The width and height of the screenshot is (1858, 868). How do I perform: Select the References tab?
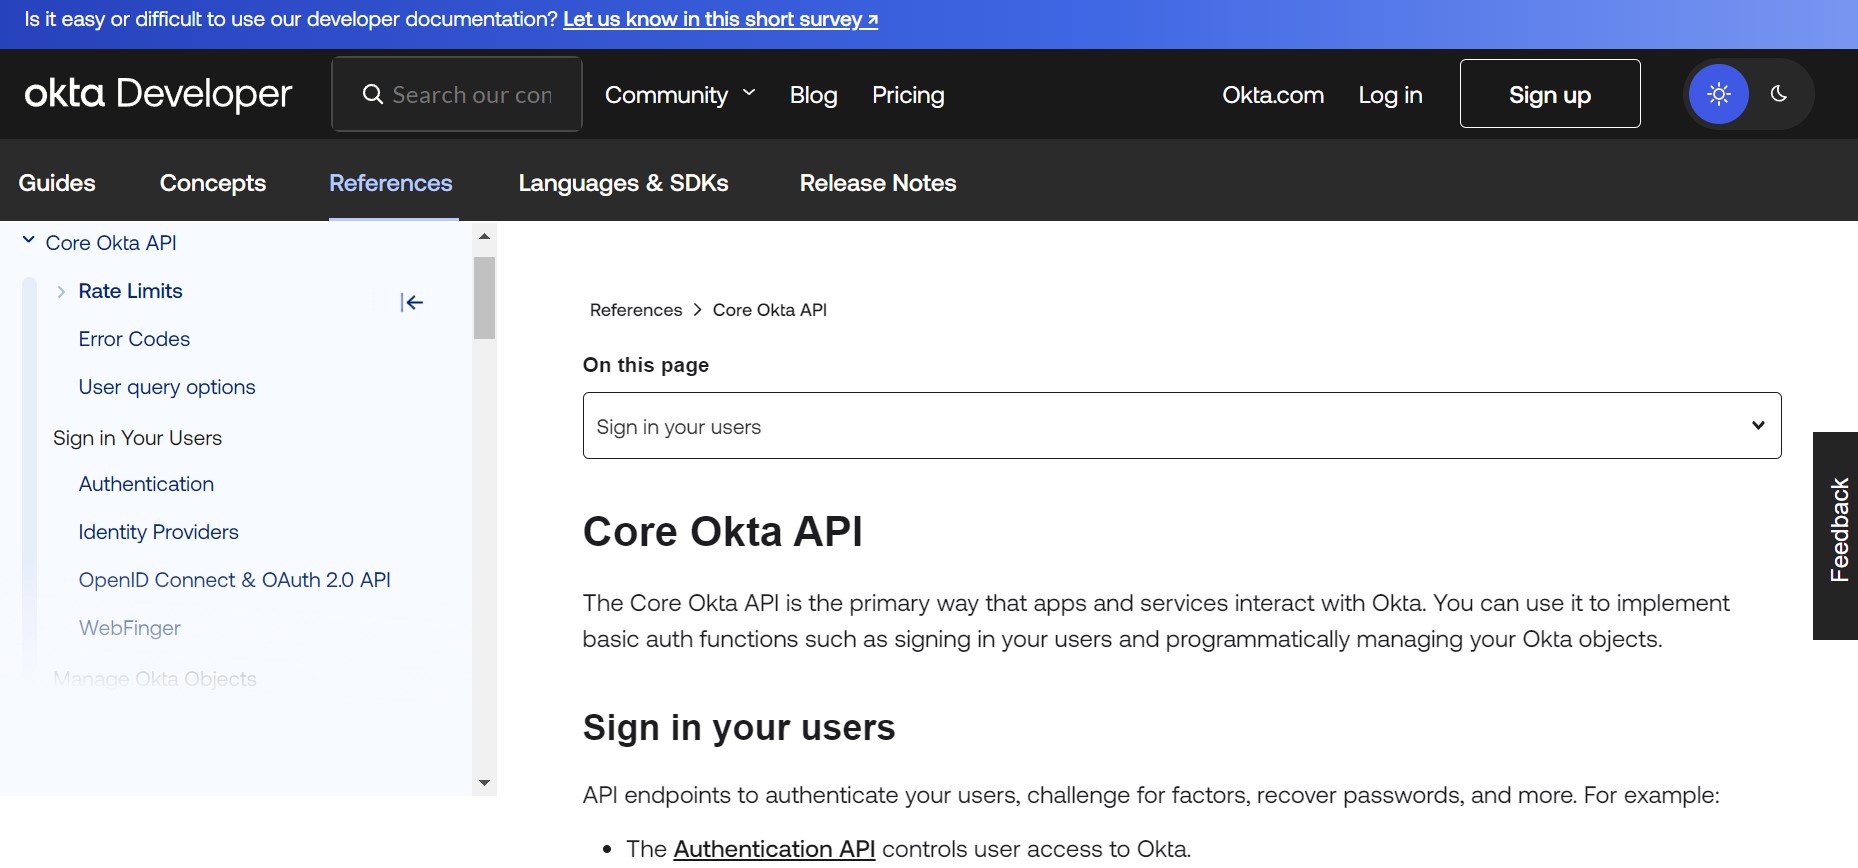[x=391, y=183]
